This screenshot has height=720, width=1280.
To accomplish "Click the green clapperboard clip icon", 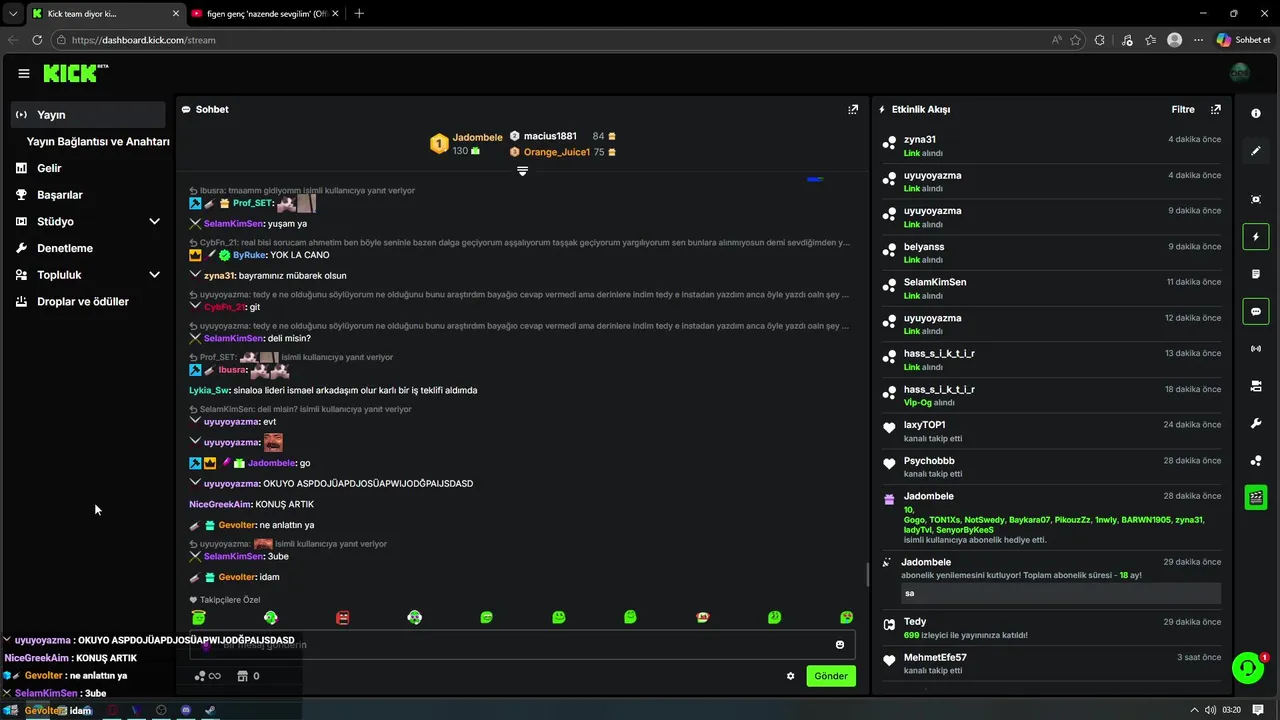I will tap(1256, 497).
